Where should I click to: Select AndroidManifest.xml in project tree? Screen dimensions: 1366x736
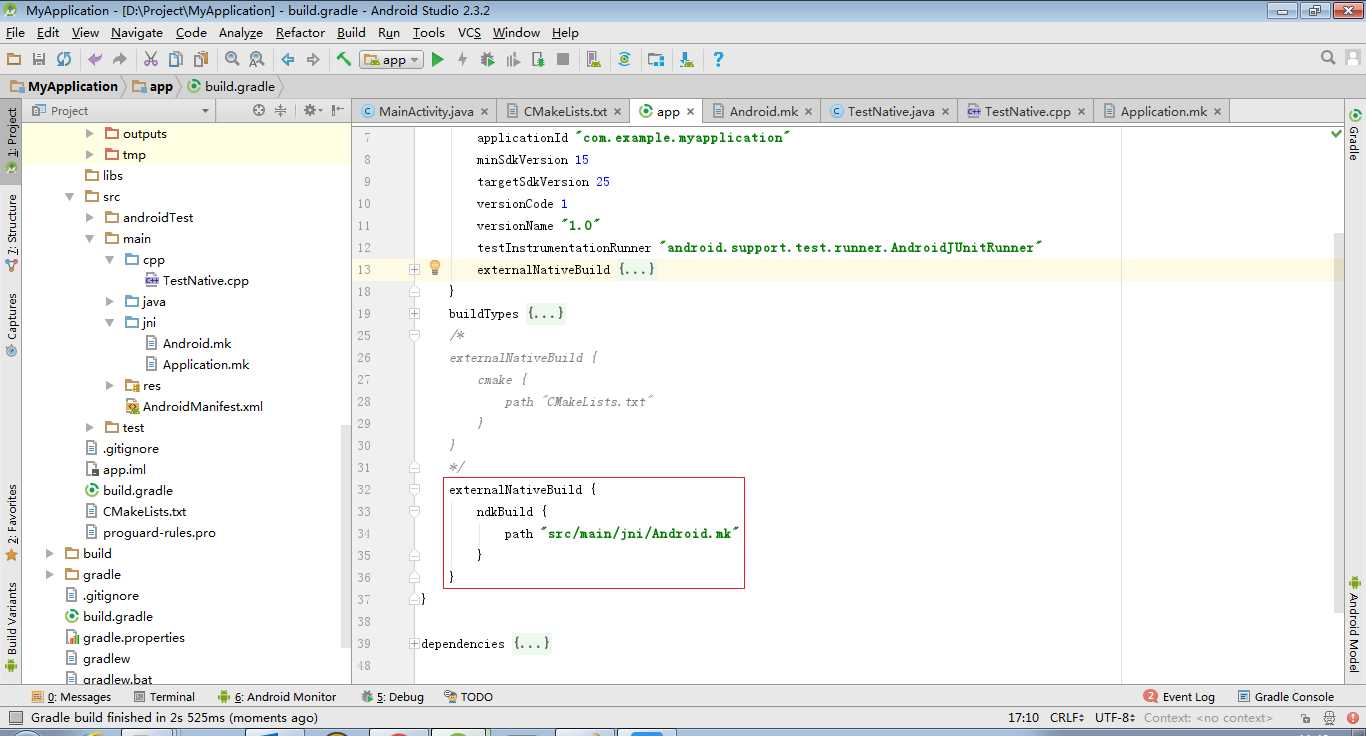195,406
